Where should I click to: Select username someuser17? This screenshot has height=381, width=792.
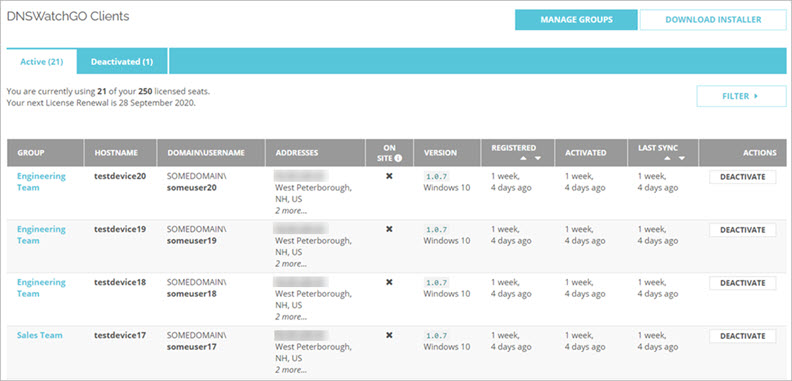point(192,347)
